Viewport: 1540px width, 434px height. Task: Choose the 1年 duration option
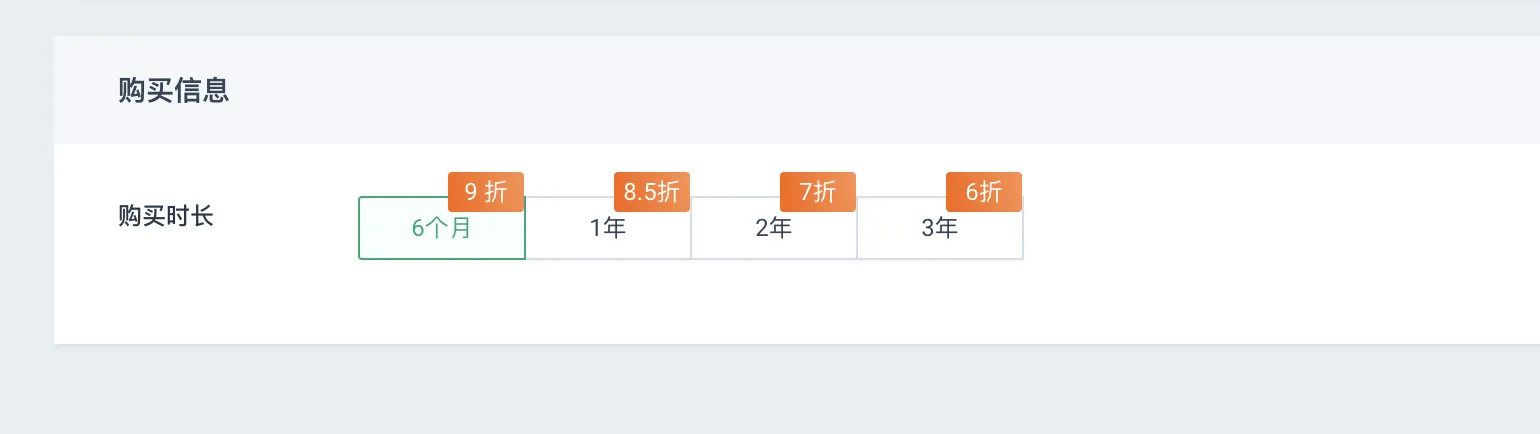(x=608, y=228)
